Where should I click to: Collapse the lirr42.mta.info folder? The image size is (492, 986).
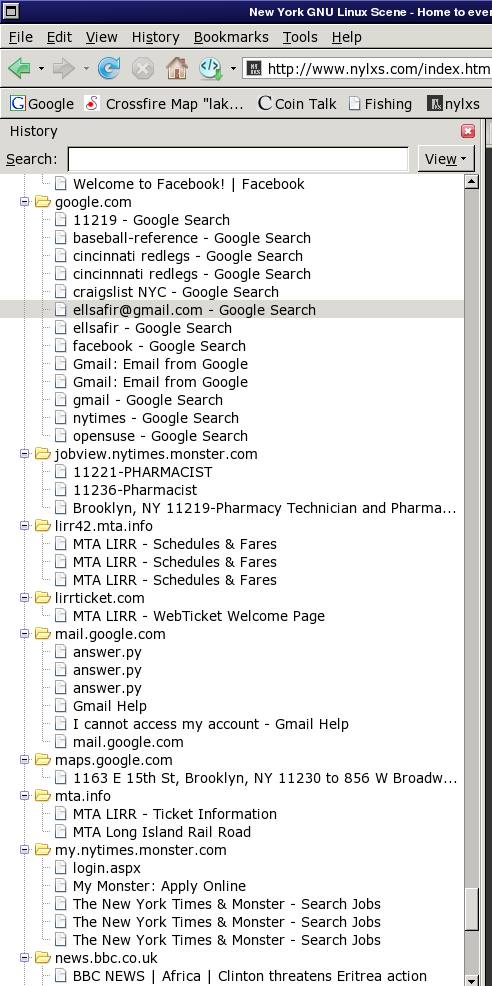click(25, 526)
